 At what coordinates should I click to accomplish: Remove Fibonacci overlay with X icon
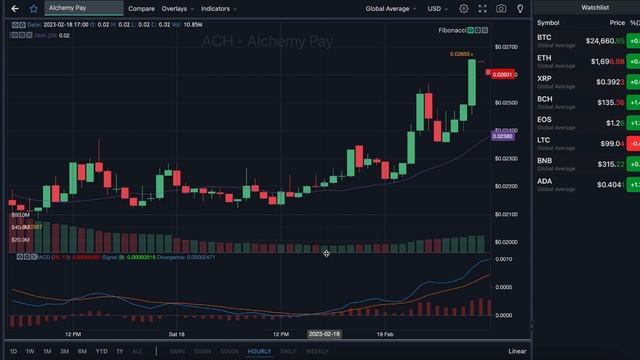click(485, 30)
